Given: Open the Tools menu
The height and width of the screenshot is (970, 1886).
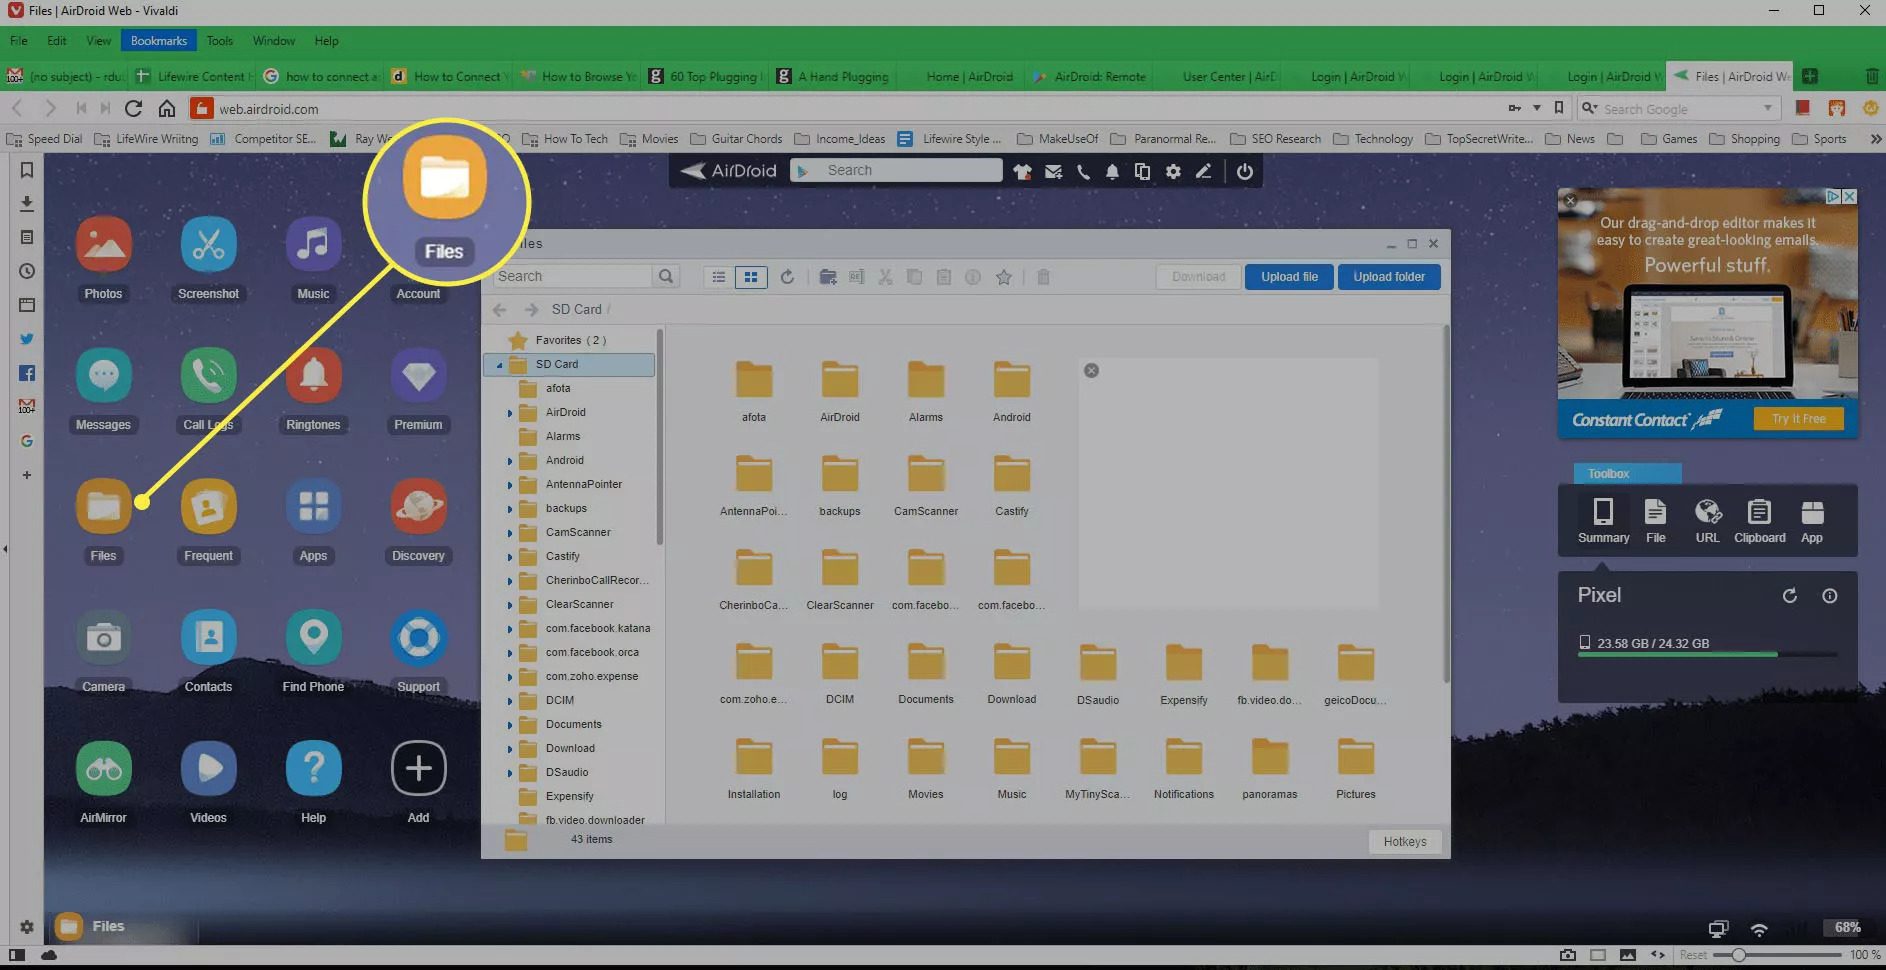Looking at the screenshot, I should coord(219,41).
